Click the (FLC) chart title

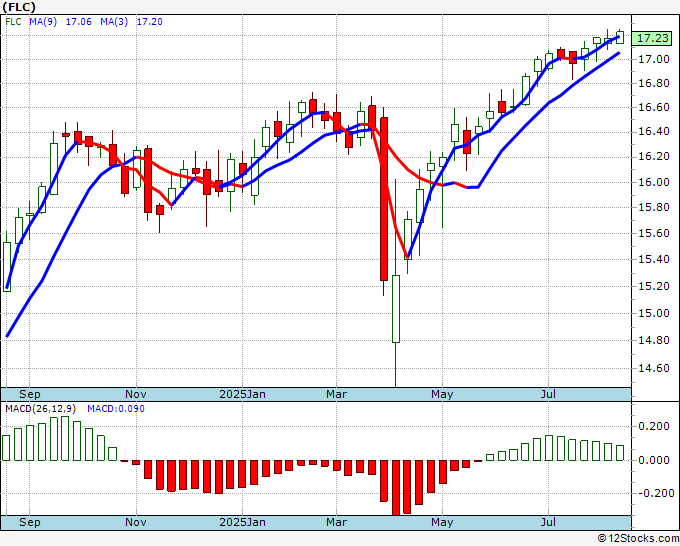point(19,7)
